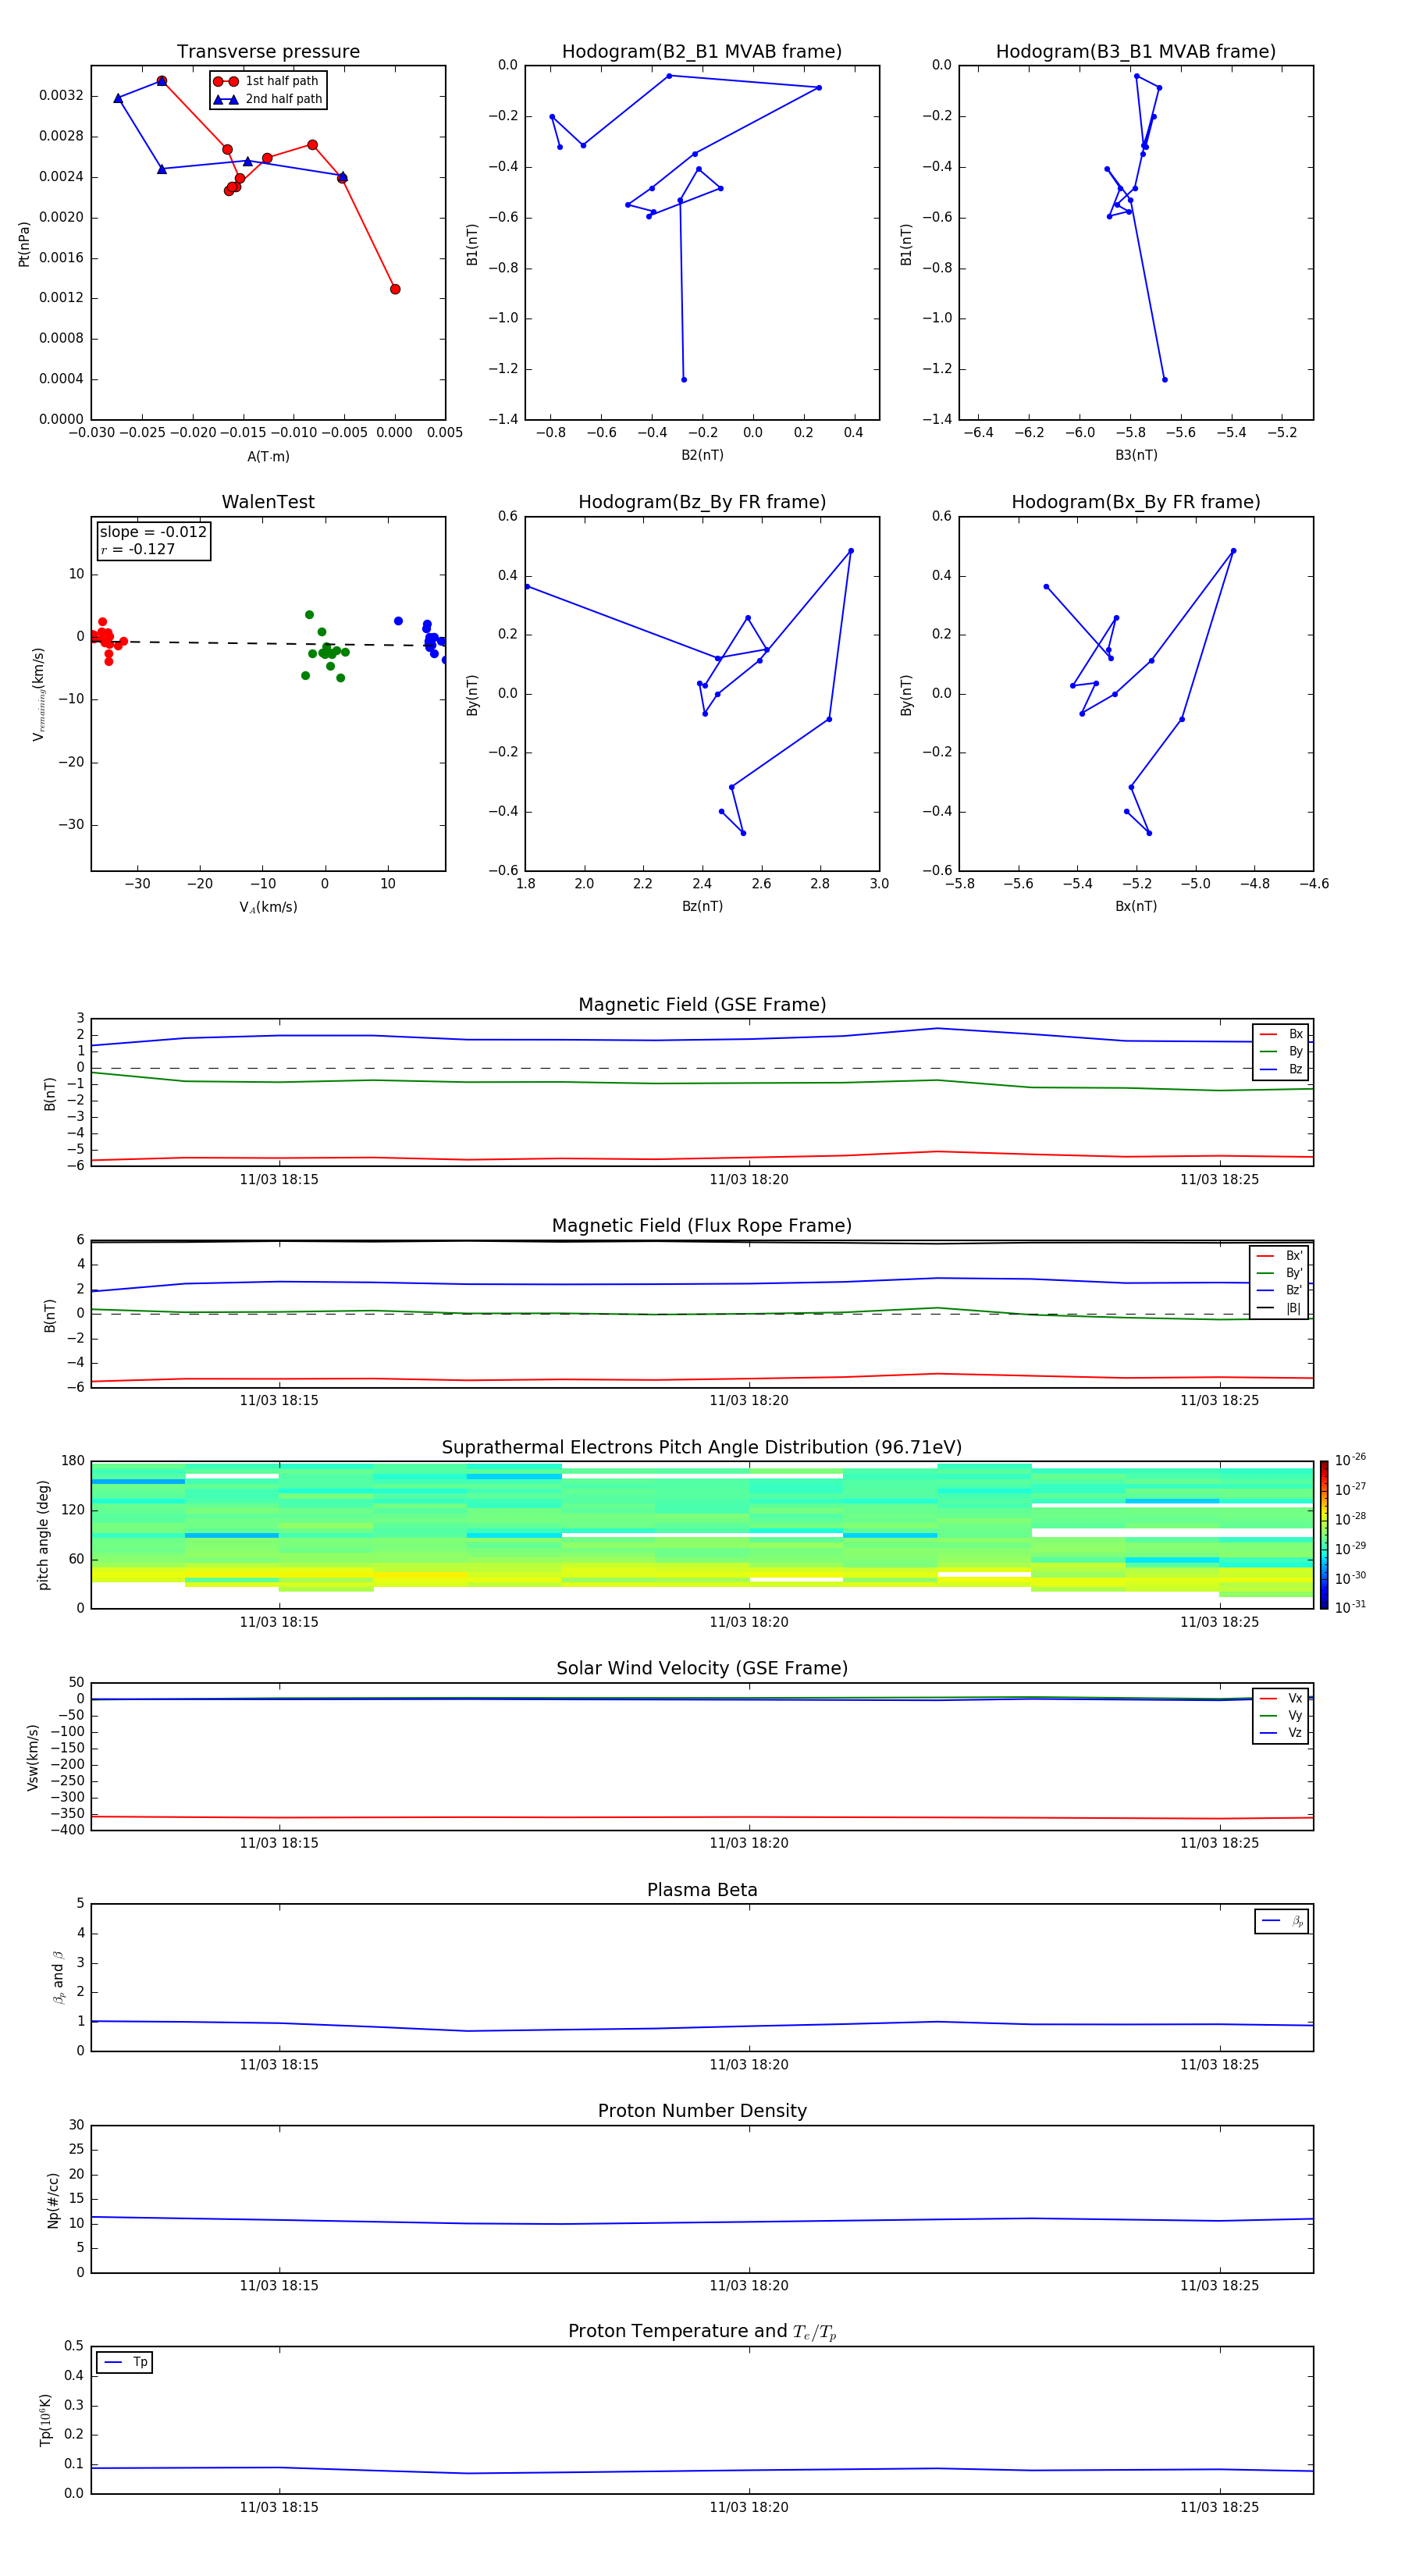Click the Suprathermal Electrons Pitch Angle Distribution title
The width and height of the screenshot is (1405, 2576).
[x=702, y=1448]
